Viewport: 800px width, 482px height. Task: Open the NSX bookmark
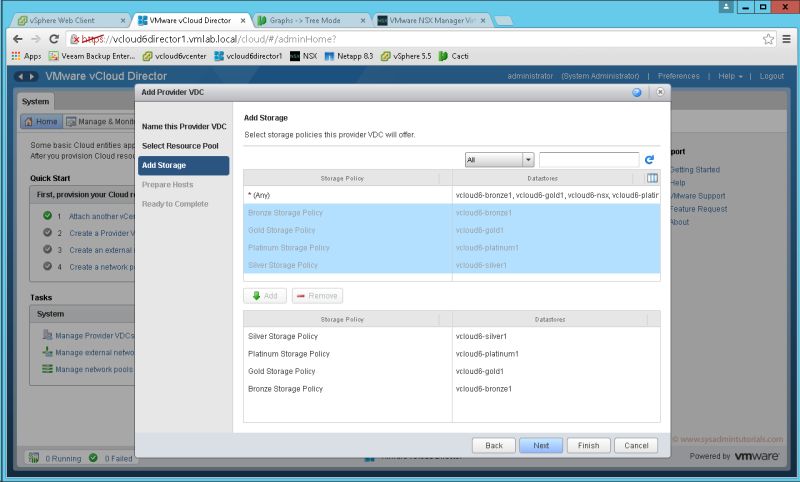304,56
